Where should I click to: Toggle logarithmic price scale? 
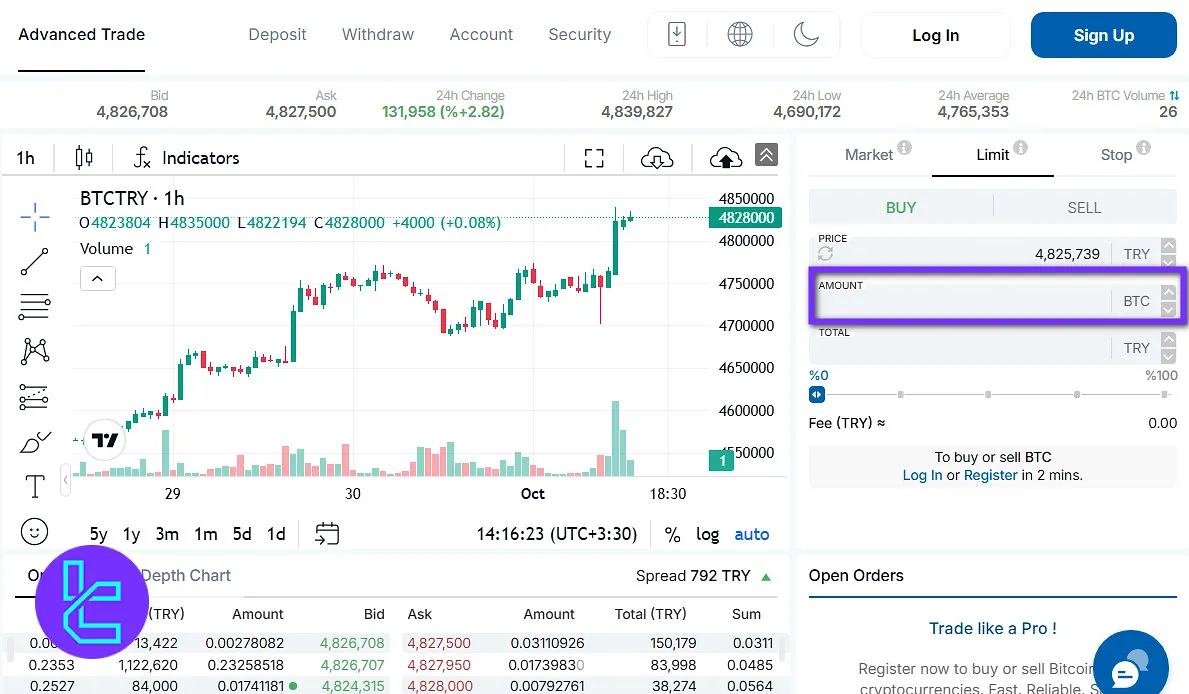(707, 534)
